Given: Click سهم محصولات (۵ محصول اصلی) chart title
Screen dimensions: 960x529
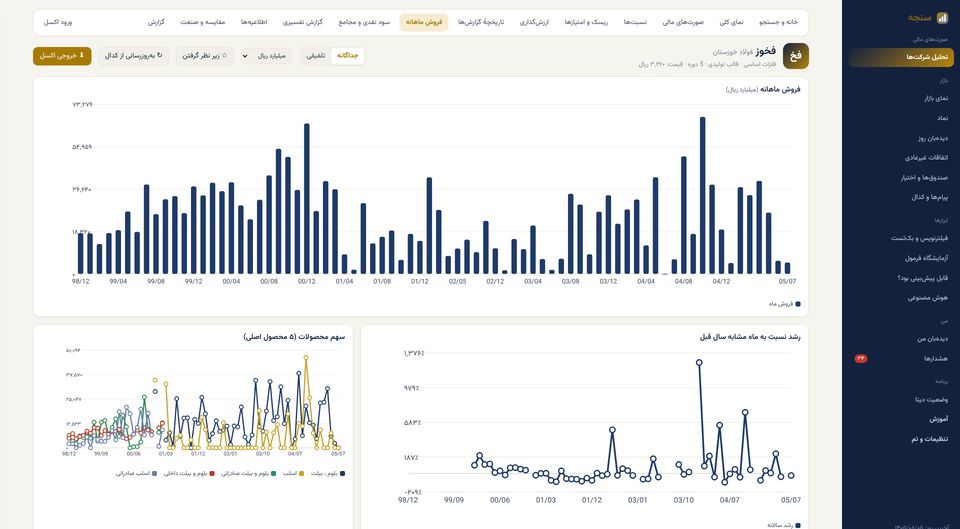Looking at the screenshot, I should (294, 337).
